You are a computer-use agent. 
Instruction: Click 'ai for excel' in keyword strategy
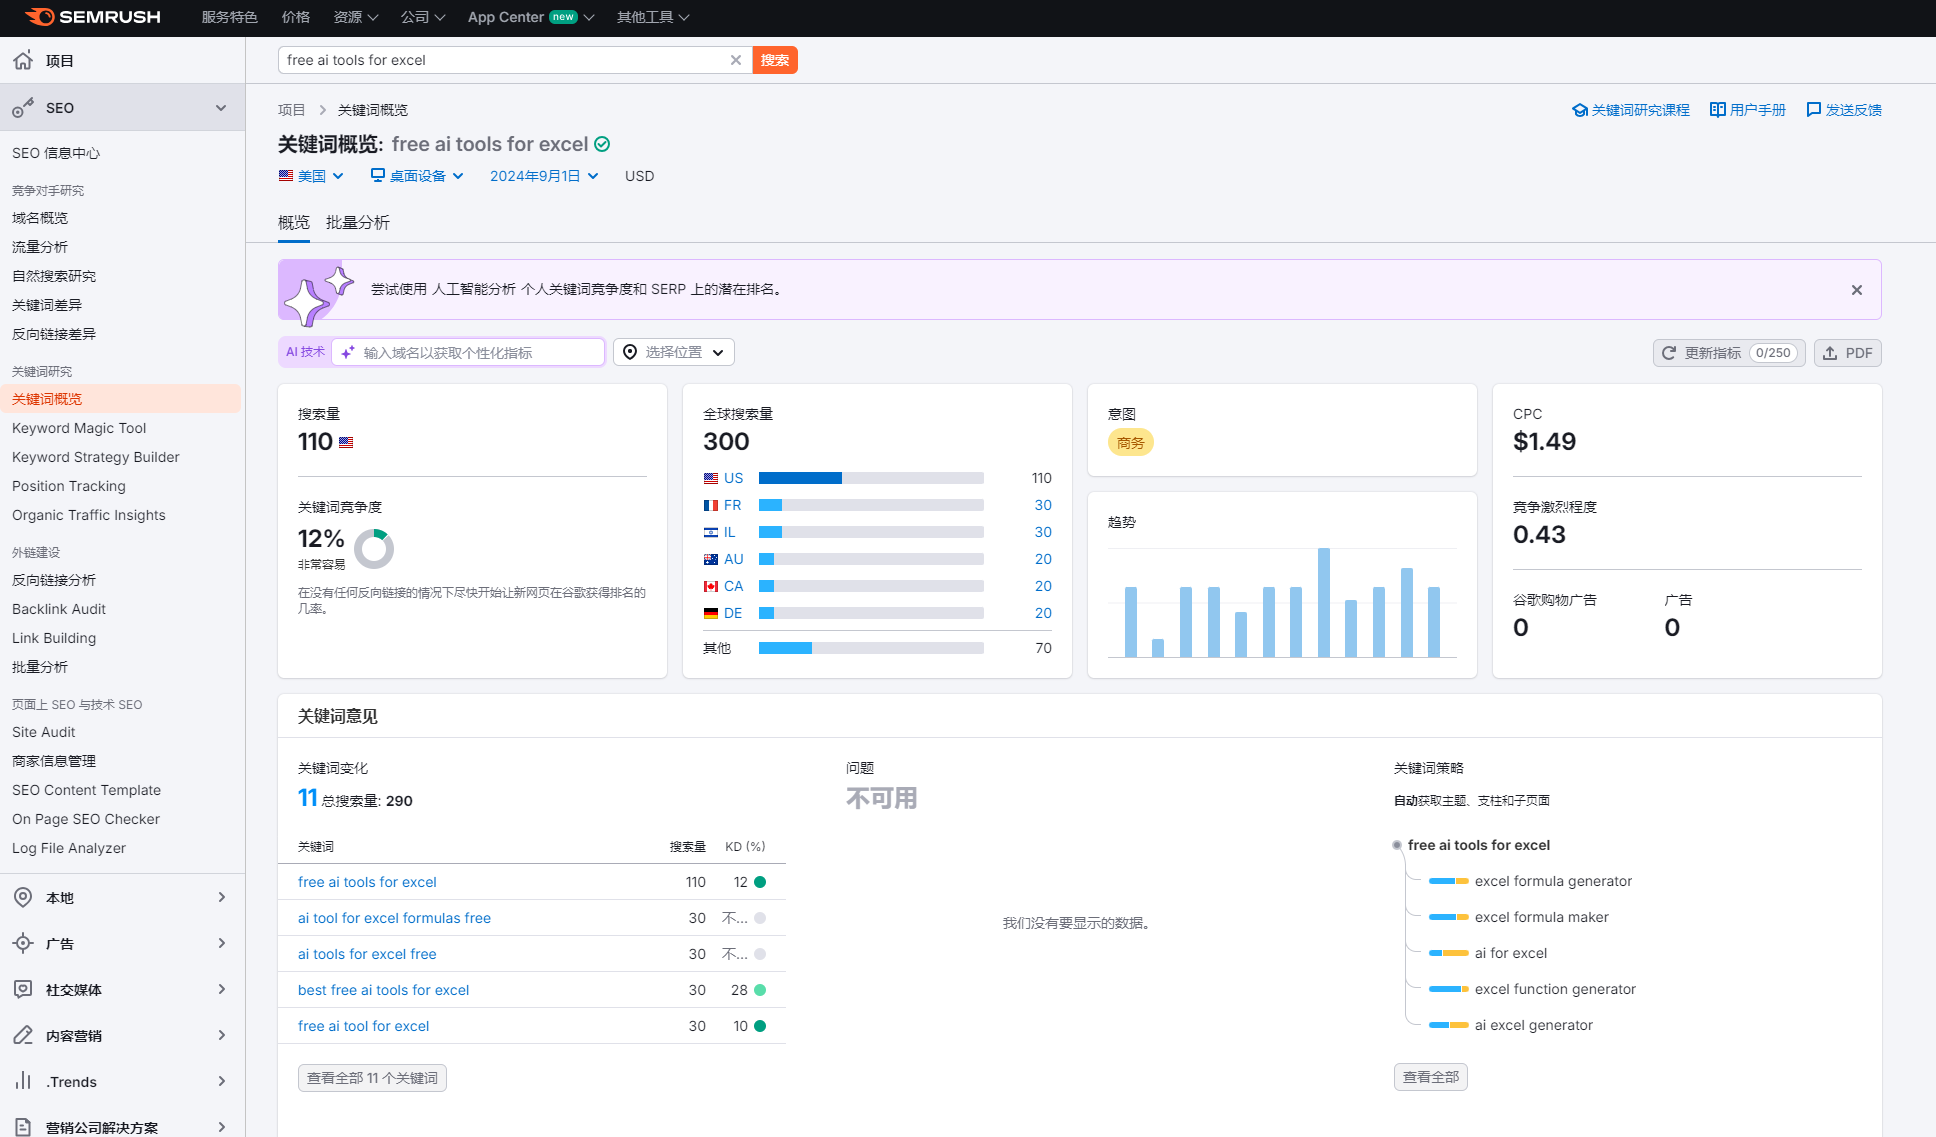coord(1511,953)
